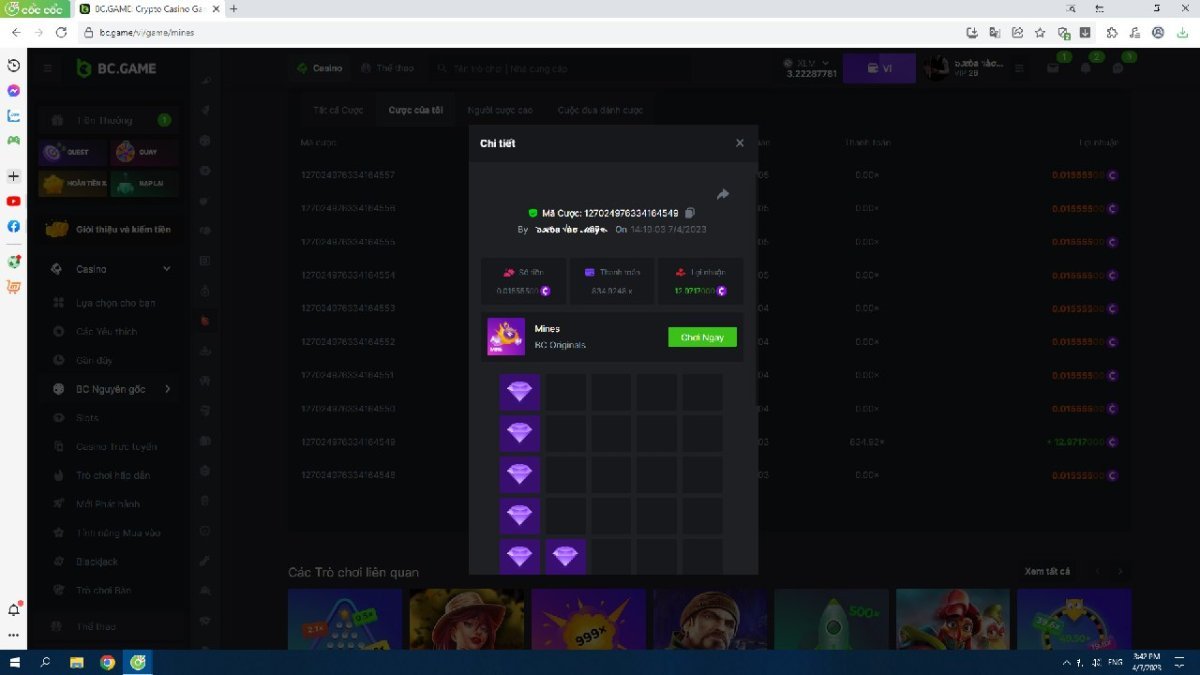
Task: Select the Người cược cao tab
Action: click(x=500, y=110)
